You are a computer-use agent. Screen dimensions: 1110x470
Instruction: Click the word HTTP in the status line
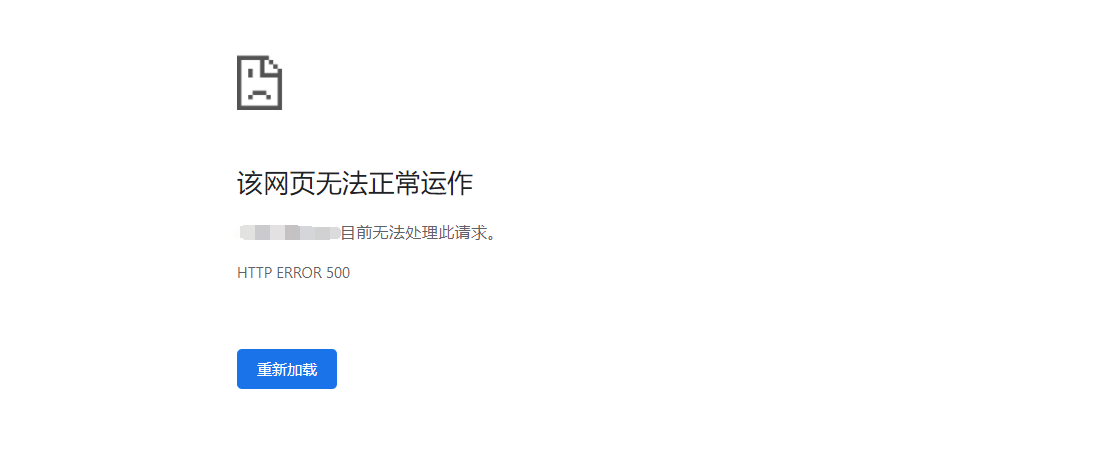tap(254, 273)
